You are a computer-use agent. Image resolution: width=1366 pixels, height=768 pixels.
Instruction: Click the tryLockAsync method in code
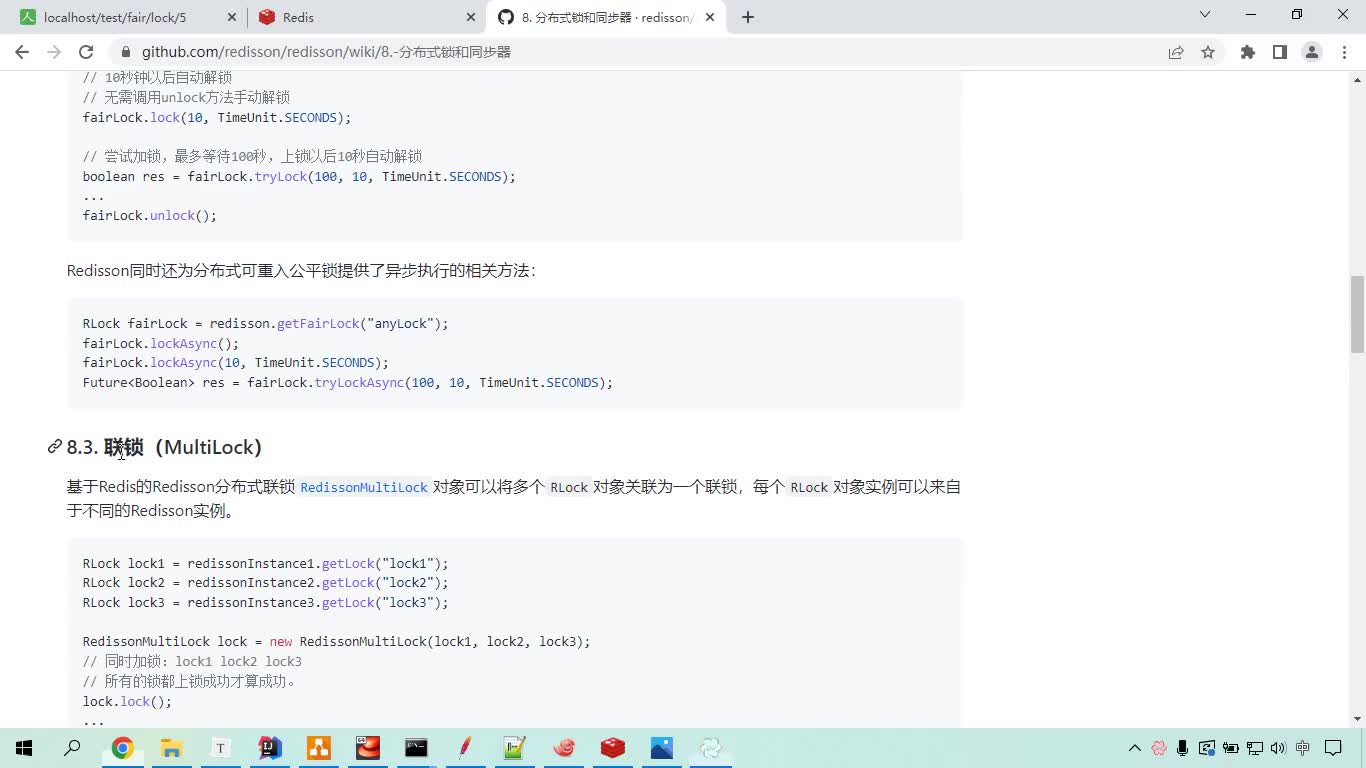tap(359, 383)
